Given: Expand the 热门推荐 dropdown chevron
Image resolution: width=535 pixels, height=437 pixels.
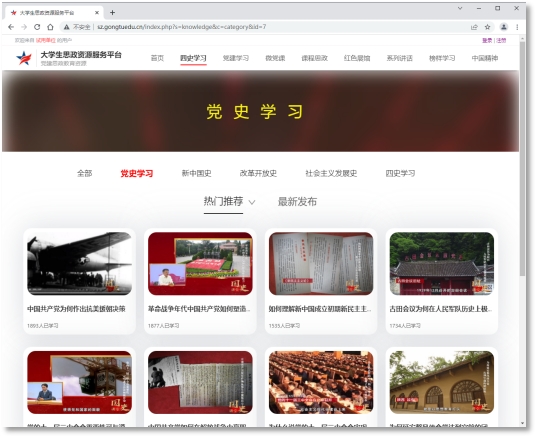Looking at the screenshot, I should point(252,202).
